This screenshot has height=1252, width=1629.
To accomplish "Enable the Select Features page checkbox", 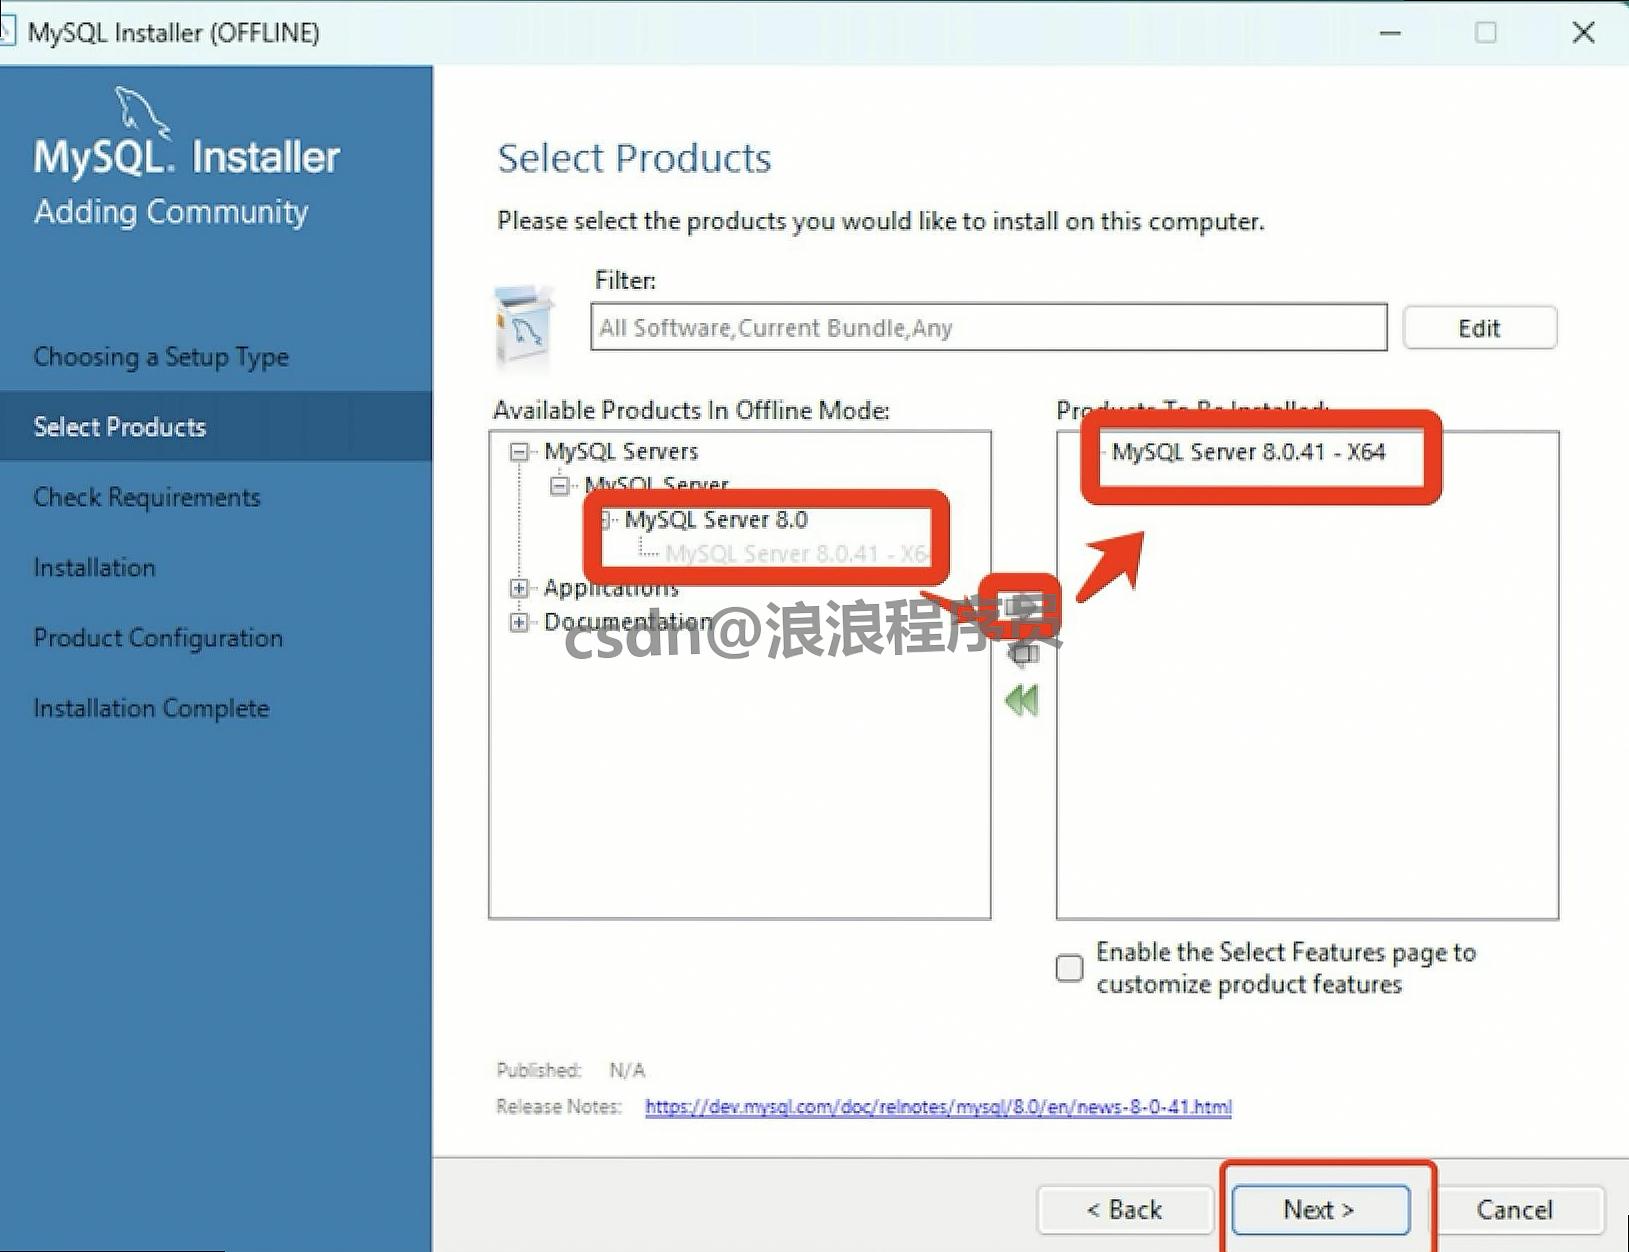I will click(x=1069, y=968).
